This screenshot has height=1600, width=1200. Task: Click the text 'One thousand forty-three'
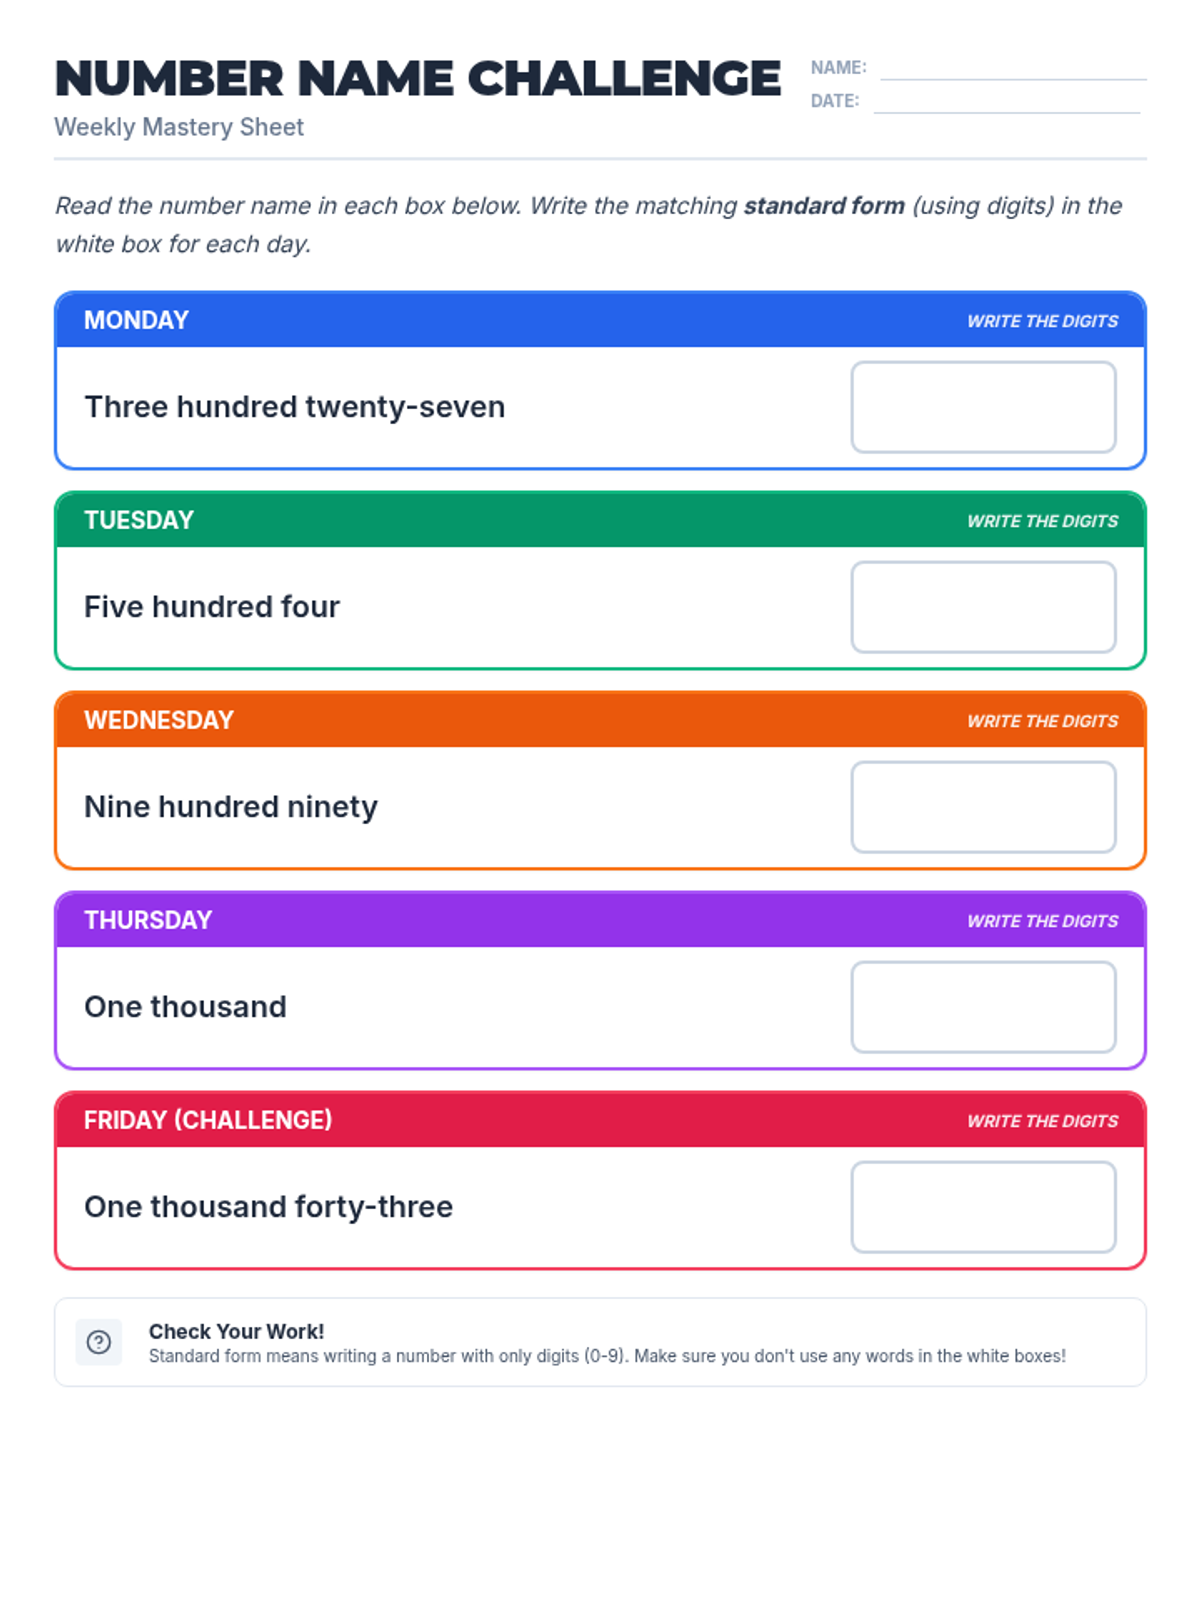268,1207
